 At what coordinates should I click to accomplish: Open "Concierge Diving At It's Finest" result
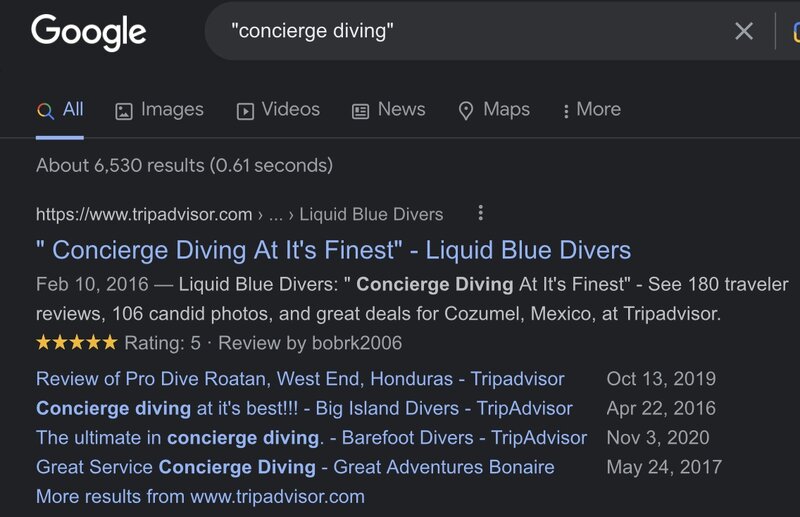333,249
